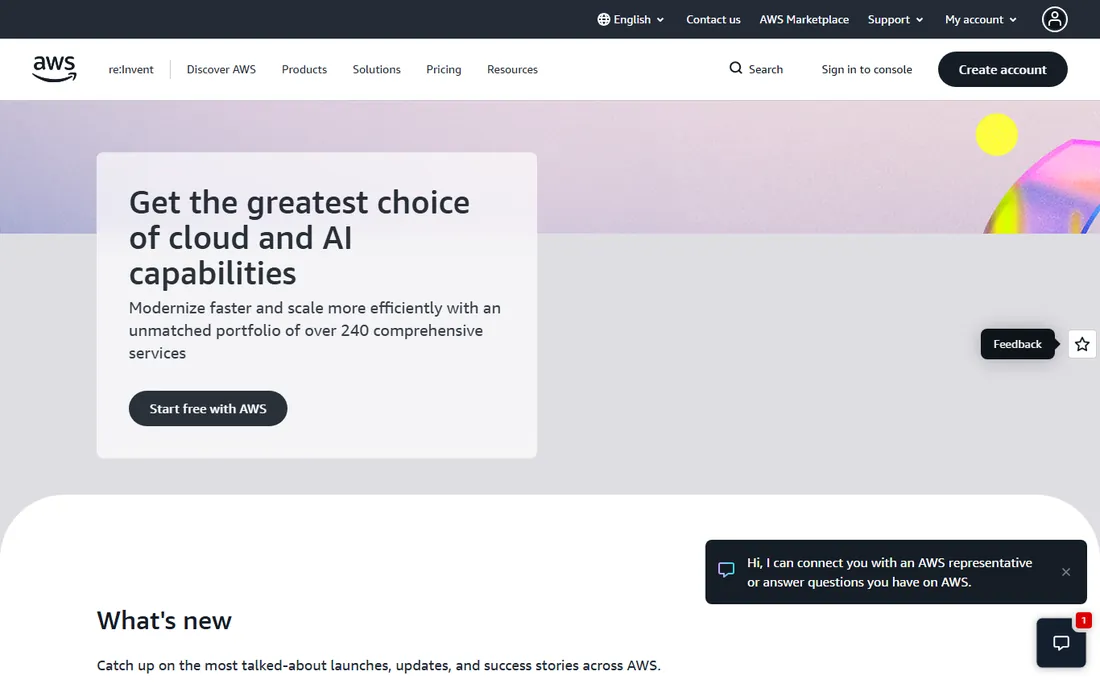Click the 'Catch up on the most talked-about' text
Screen dimensions: 1100x688
(379, 665)
